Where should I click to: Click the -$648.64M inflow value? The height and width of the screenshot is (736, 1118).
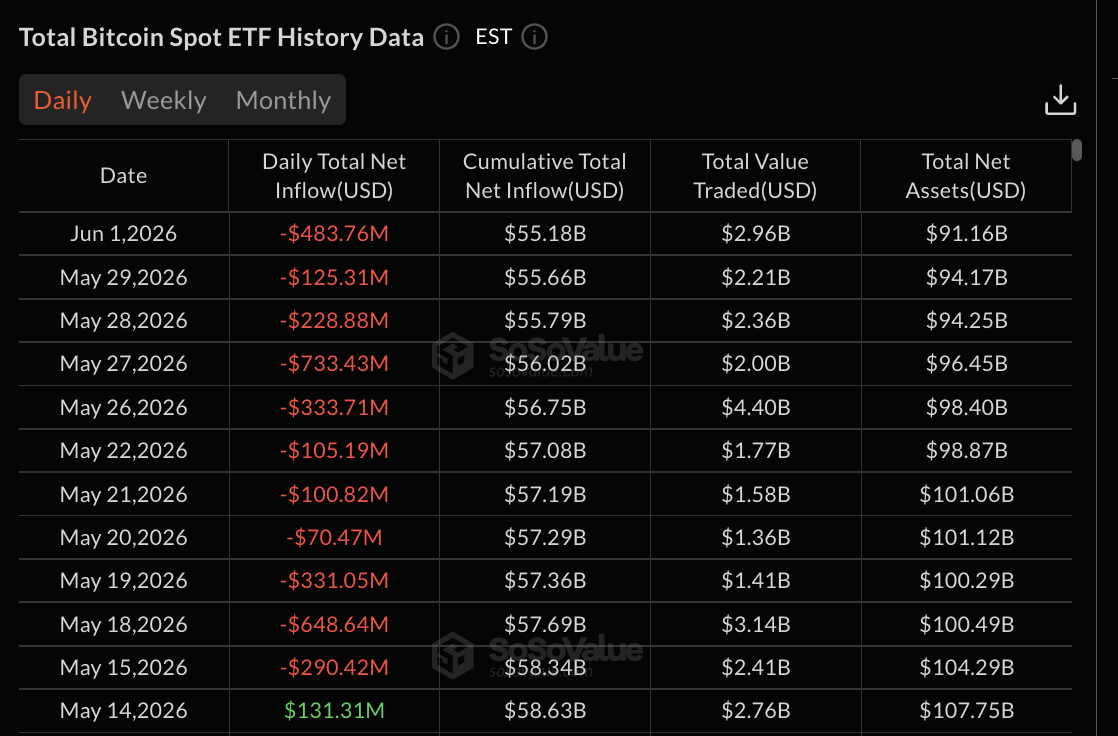(334, 625)
